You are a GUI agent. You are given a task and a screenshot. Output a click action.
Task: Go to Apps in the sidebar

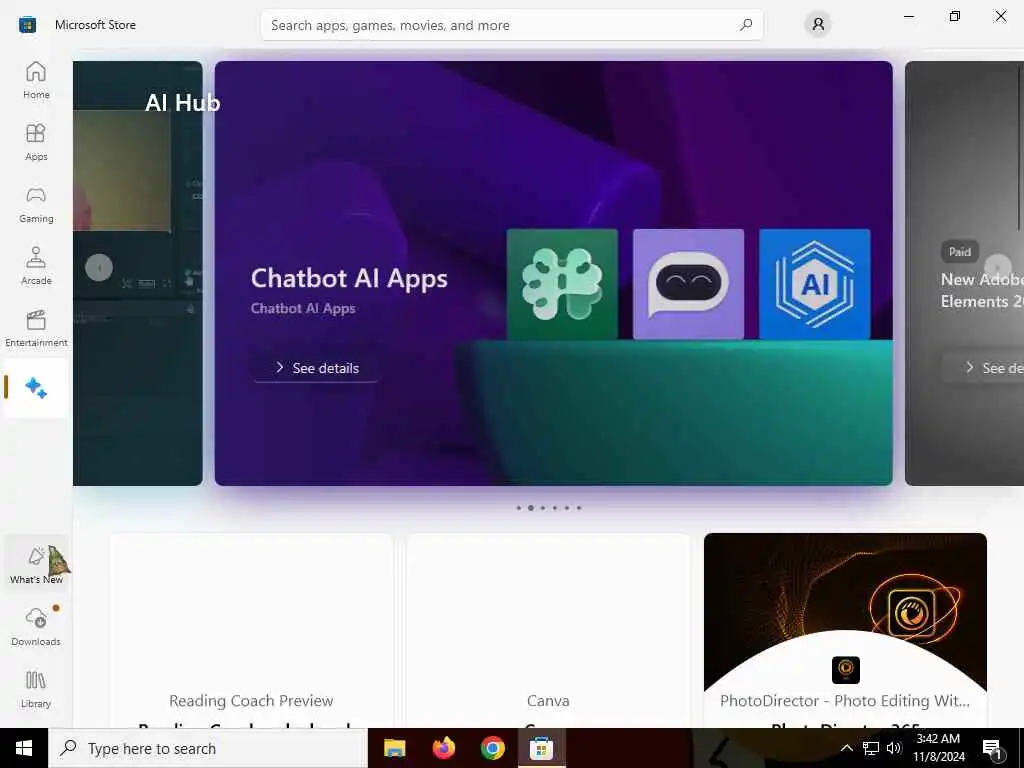(36, 142)
